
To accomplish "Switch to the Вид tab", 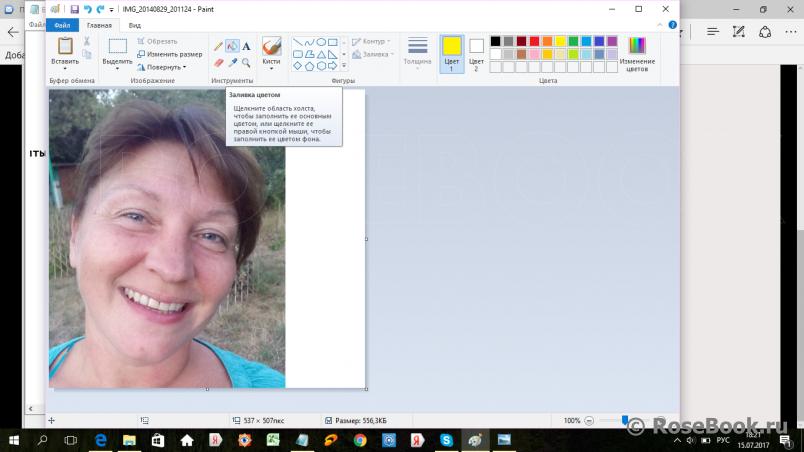I will pyautogui.click(x=134, y=25).
